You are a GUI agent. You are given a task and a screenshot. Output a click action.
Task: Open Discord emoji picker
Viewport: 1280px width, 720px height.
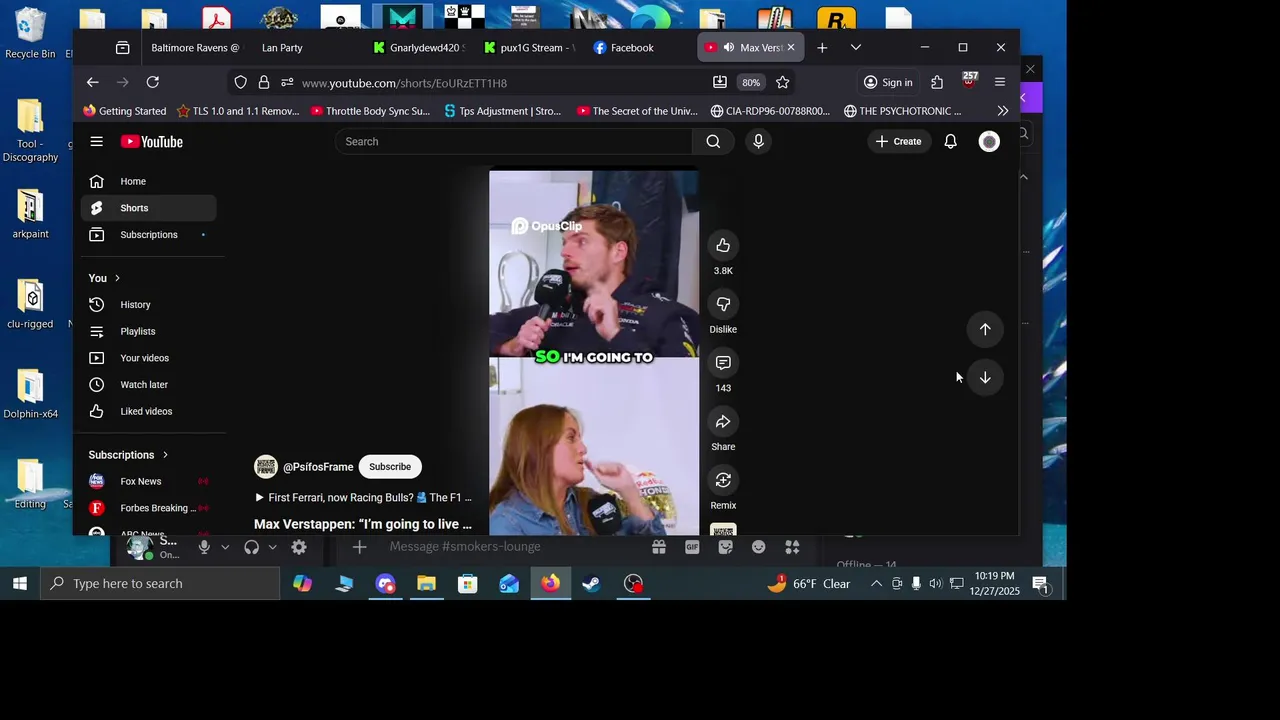pos(759,547)
